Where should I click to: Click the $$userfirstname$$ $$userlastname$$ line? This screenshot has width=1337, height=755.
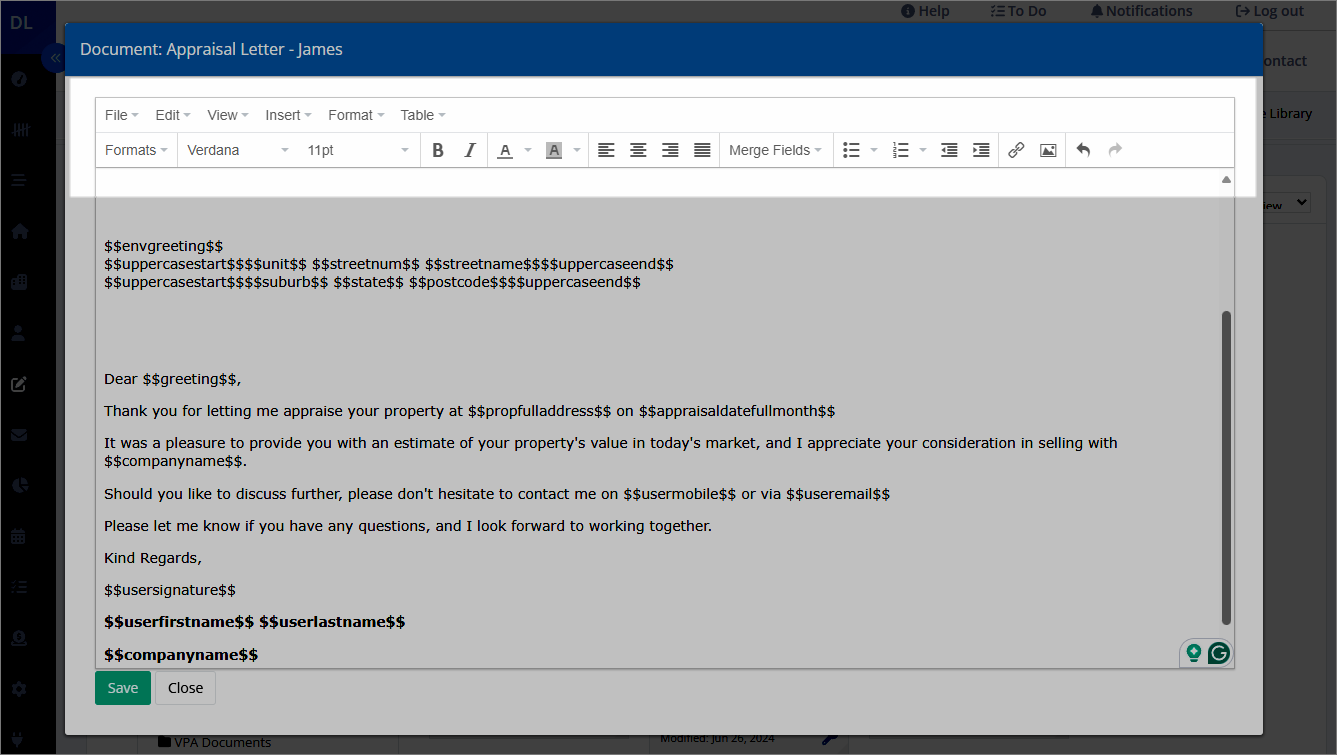255,622
